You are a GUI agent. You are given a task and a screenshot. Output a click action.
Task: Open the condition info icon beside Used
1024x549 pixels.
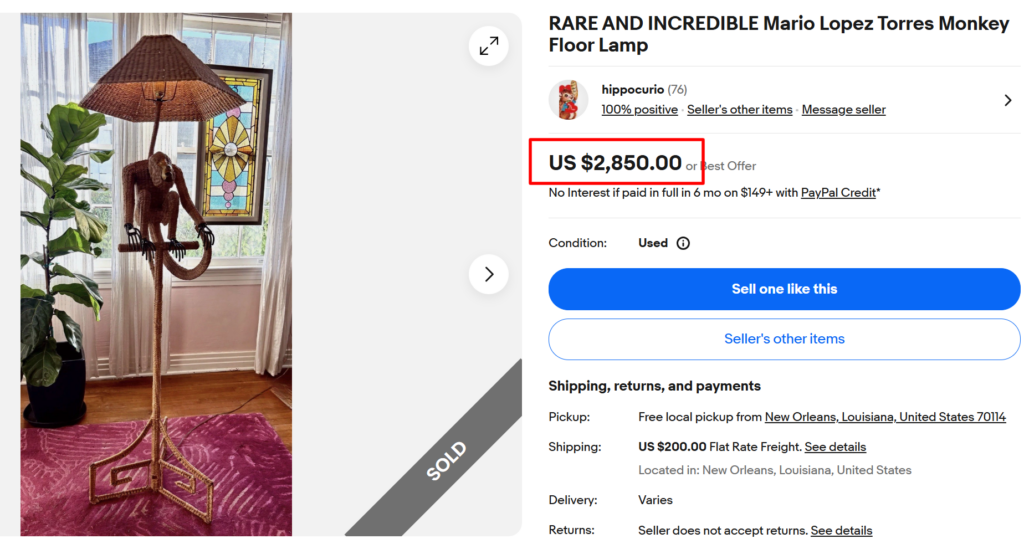(x=683, y=243)
